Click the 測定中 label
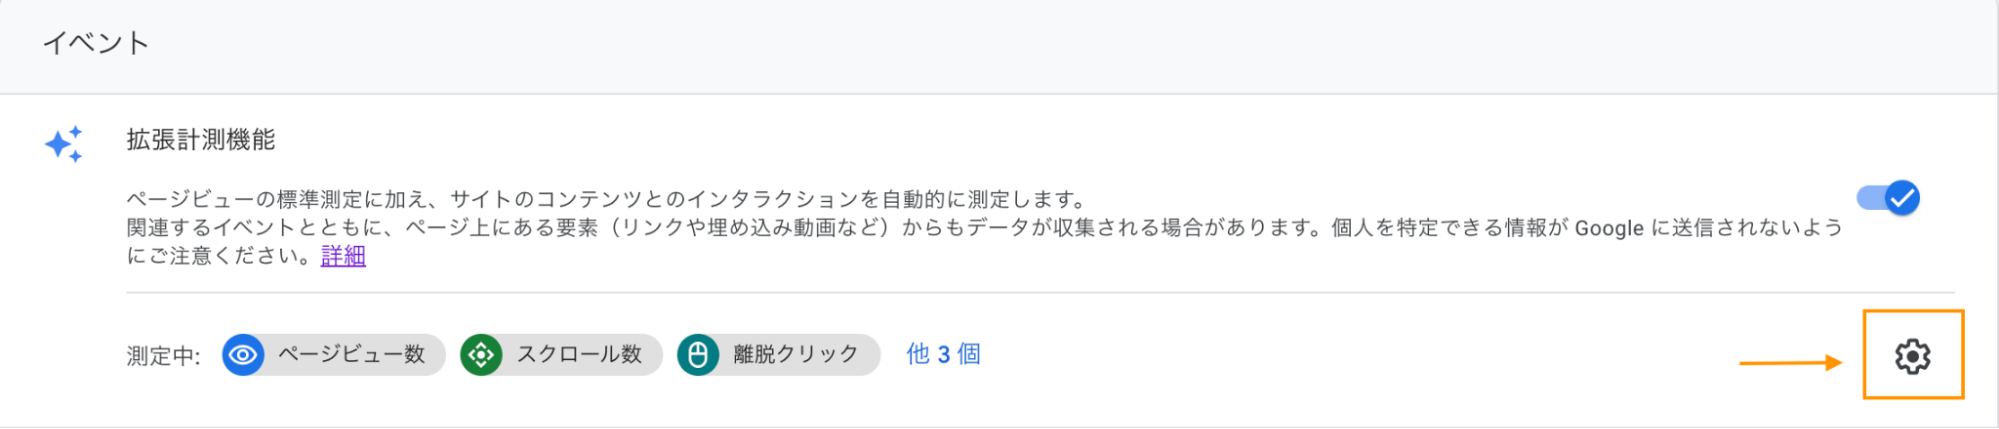 [163, 356]
